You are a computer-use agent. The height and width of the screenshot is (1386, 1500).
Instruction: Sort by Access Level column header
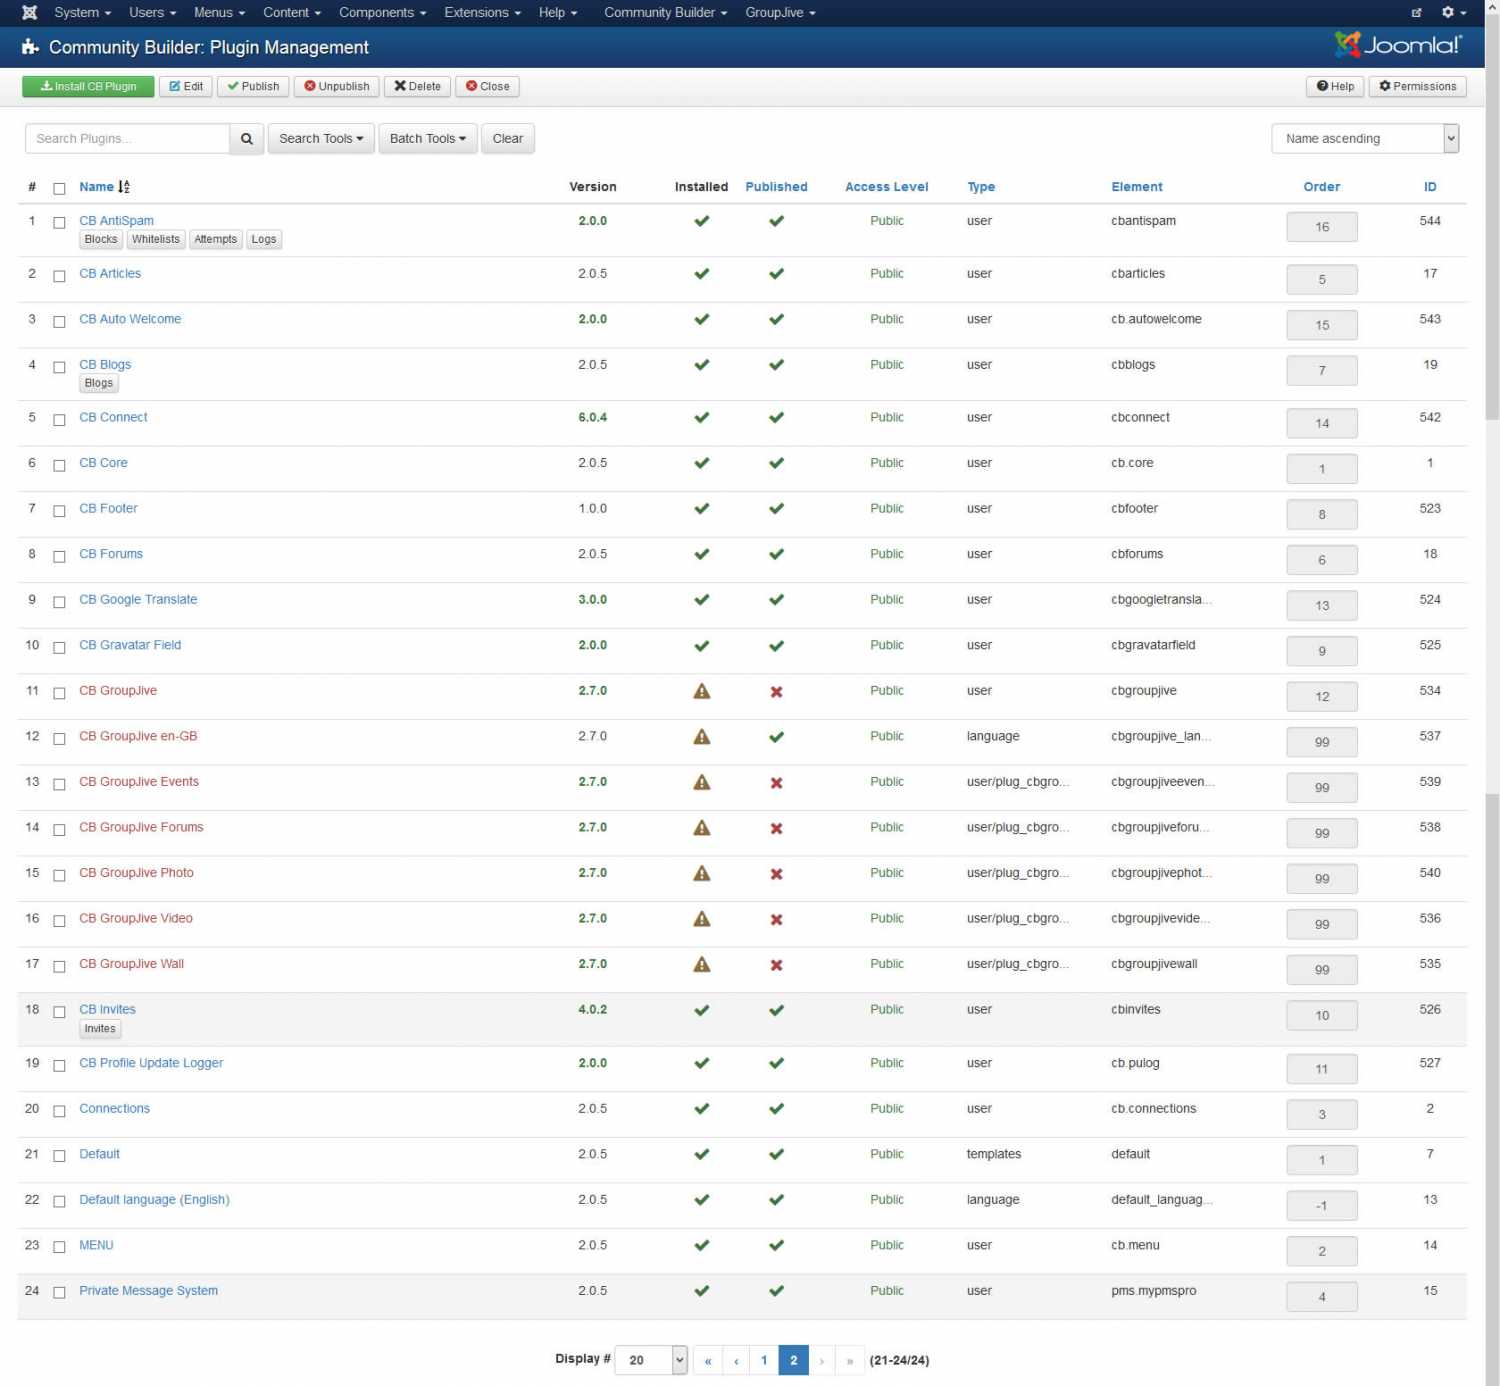click(x=886, y=187)
